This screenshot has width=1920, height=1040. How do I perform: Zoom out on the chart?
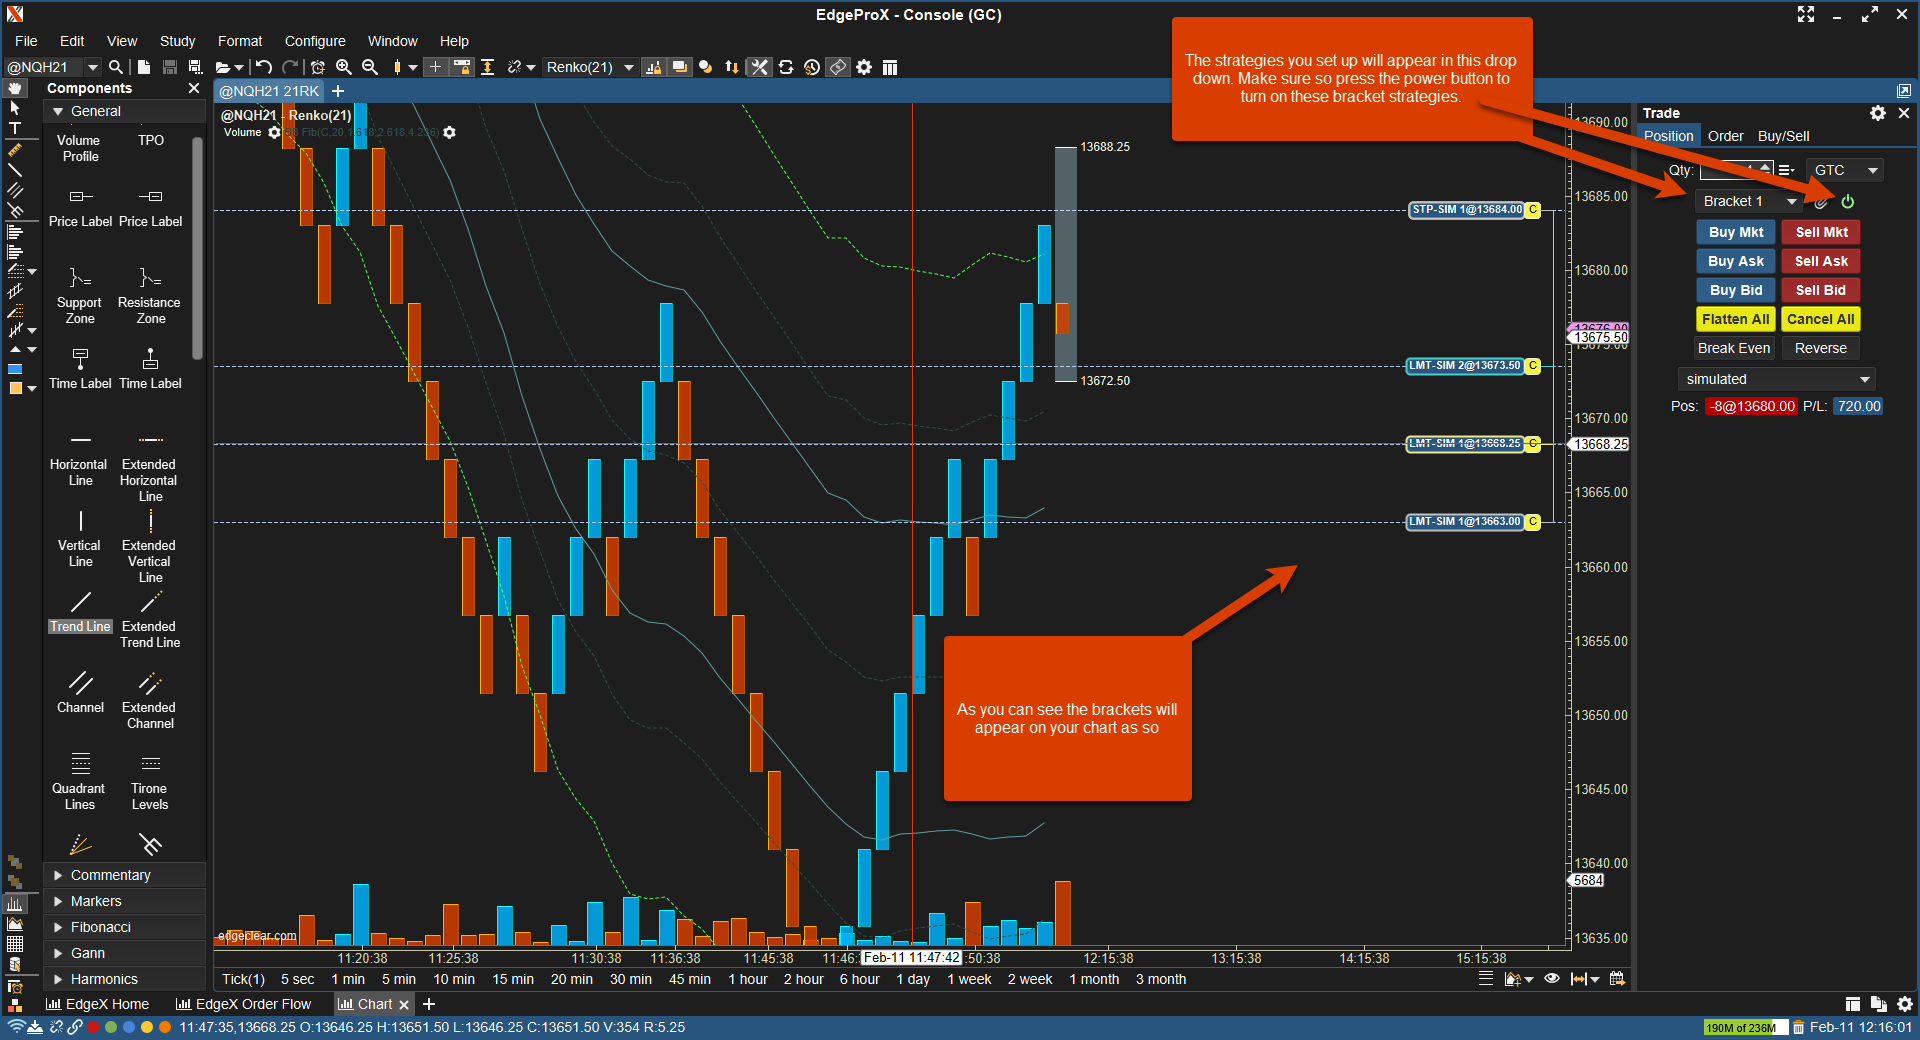click(x=370, y=67)
